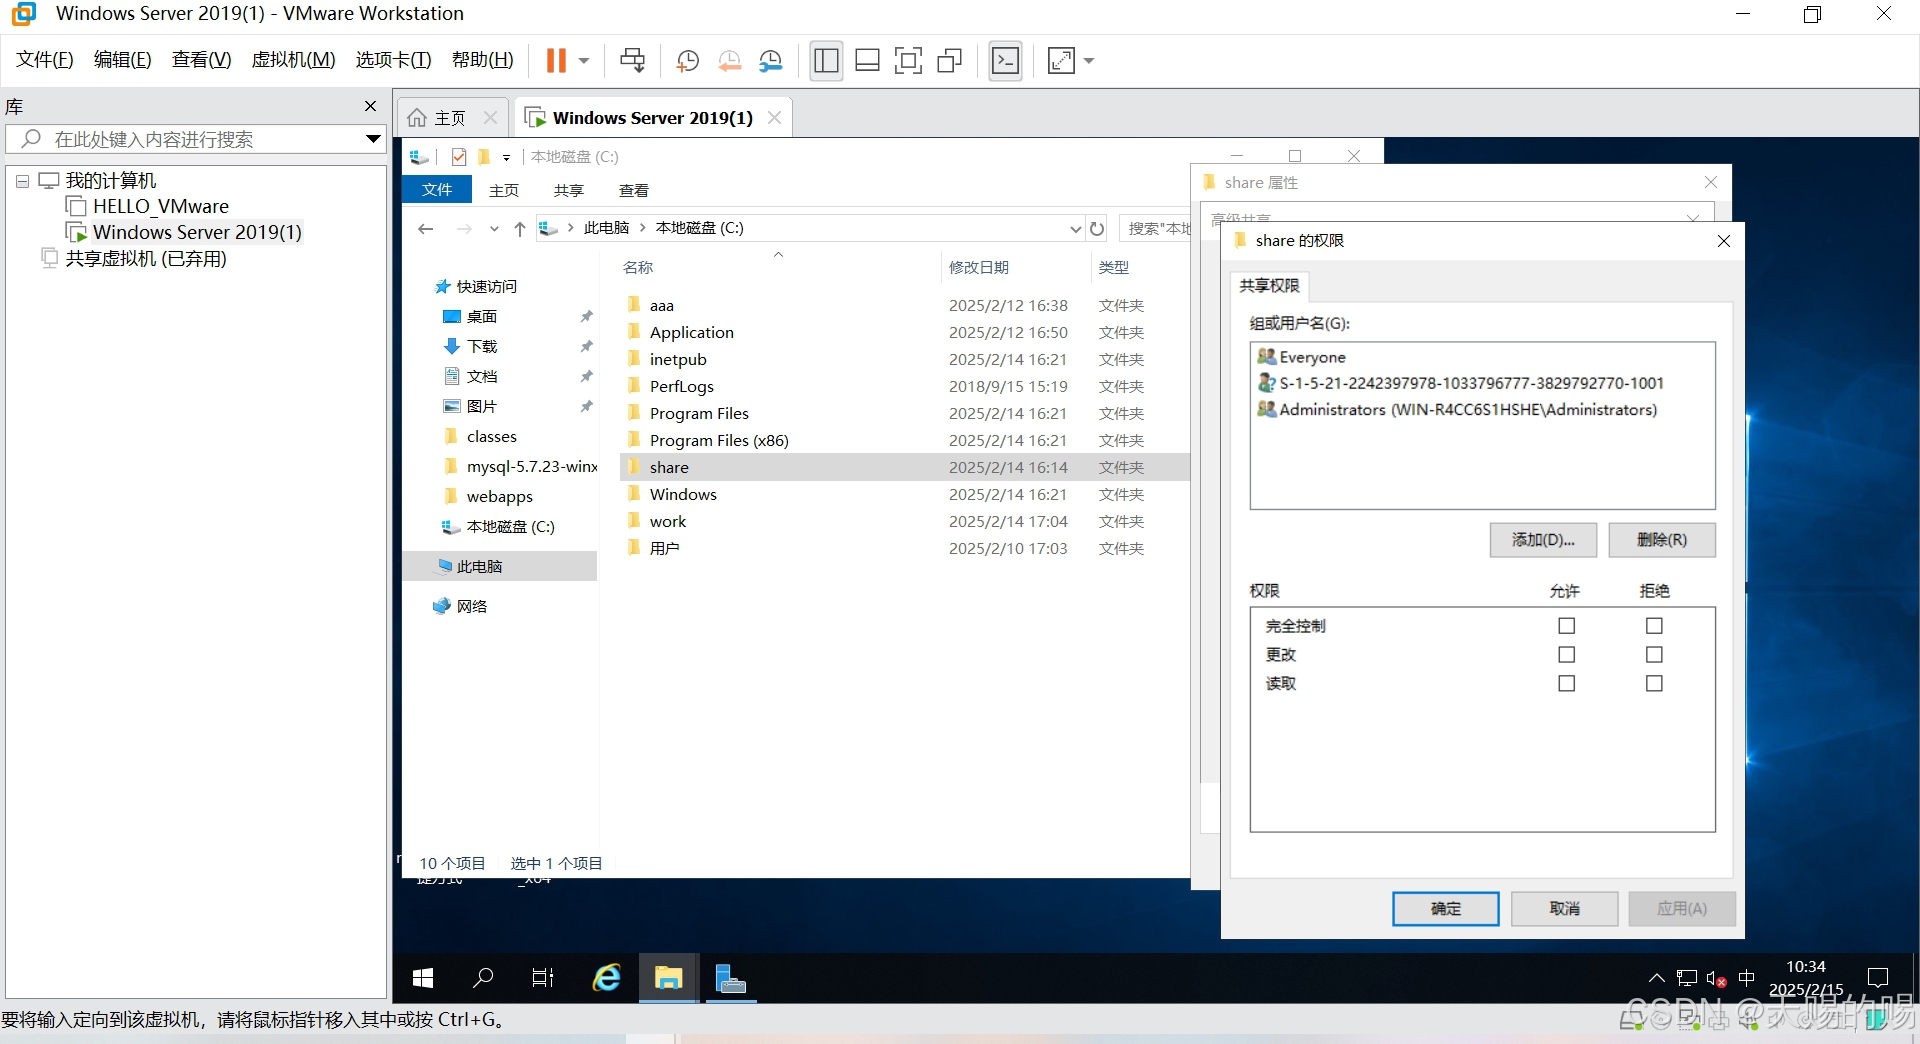Screen dimensions: 1920x1044
Task: Select 桌面 in quick access
Action: (482, 316)
